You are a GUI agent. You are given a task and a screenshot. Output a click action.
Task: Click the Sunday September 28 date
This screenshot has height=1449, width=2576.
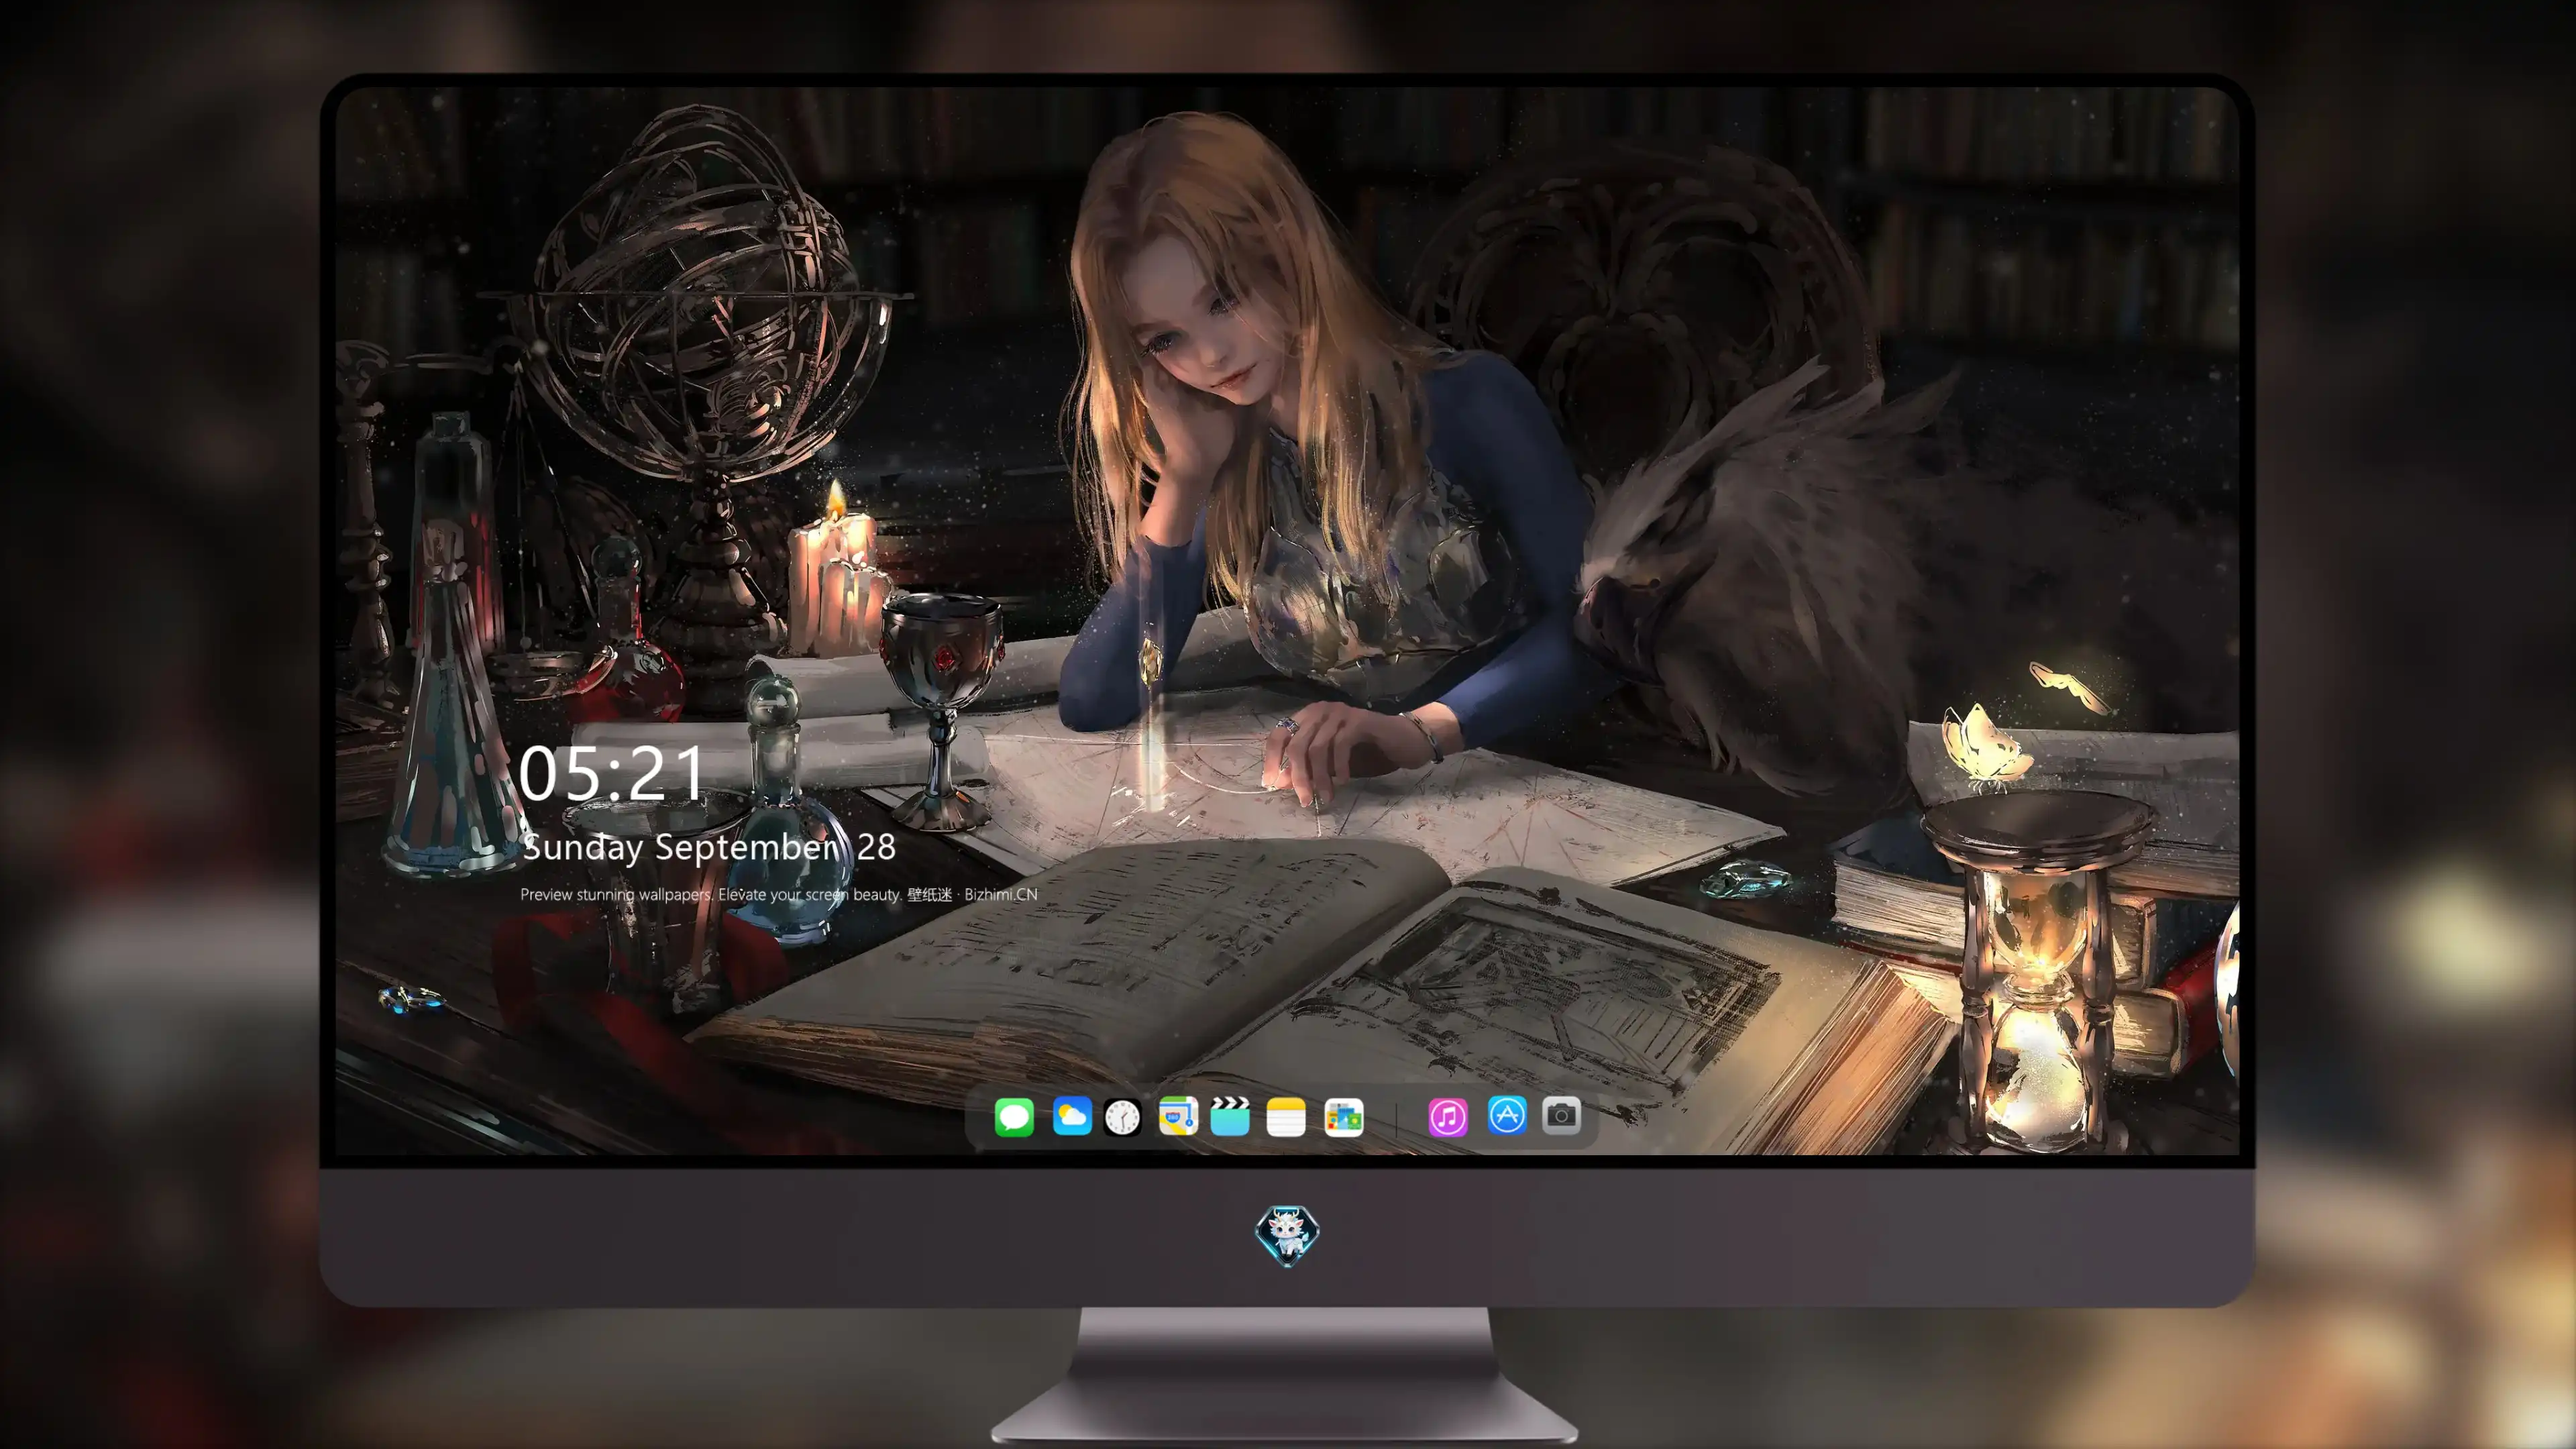click(x=709, y=848)
